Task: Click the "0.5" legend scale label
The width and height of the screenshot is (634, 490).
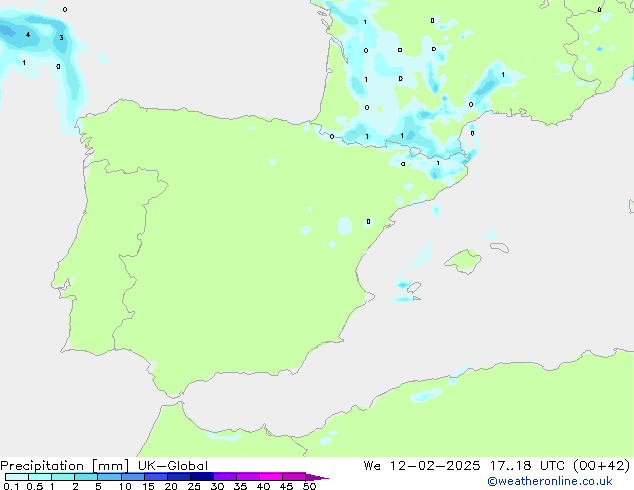Action: pyautogui.click(x=35, y=486)
